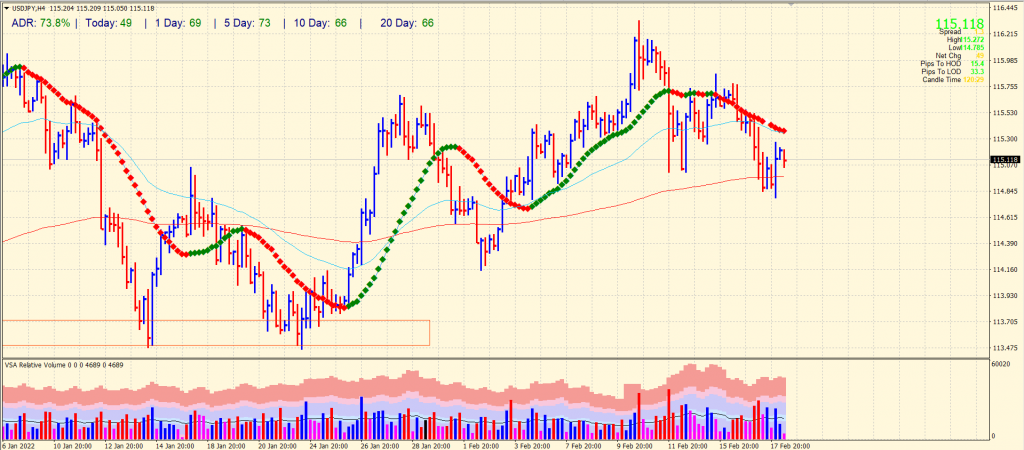Click the 113.930 price scale label
Viewport: 1024px width, 450px height.
coord(1003,295)
